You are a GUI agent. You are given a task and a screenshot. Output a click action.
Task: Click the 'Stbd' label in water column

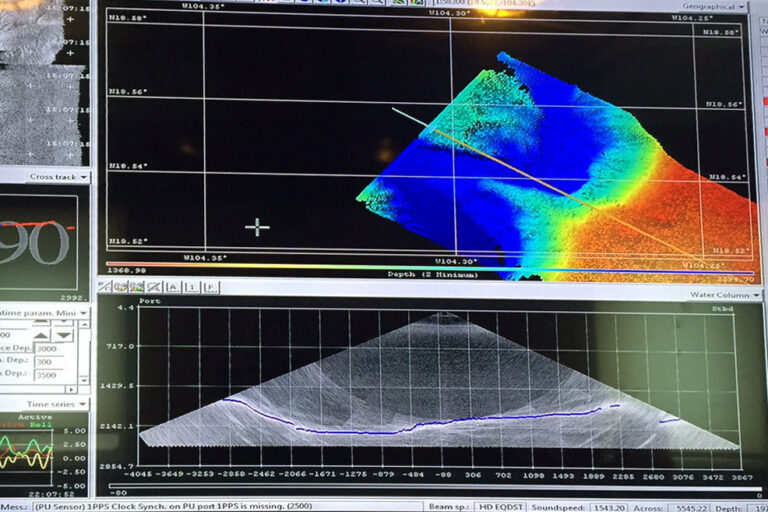point(722,309)
